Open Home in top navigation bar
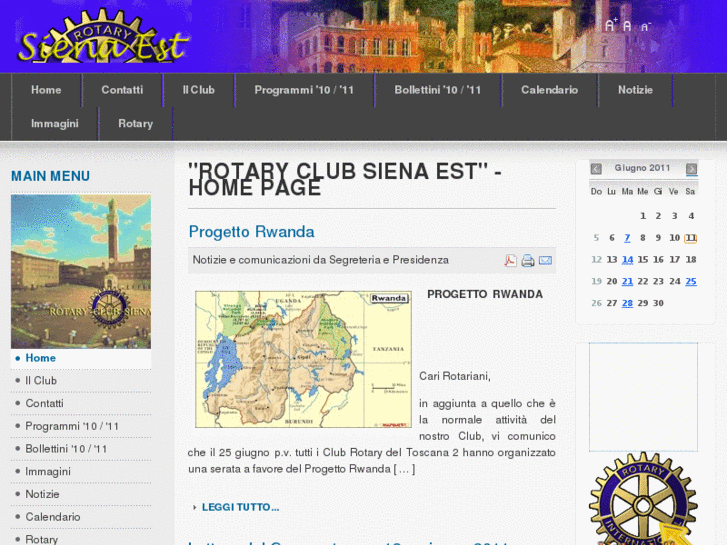727x545 pixels. [x=46, y=90]
